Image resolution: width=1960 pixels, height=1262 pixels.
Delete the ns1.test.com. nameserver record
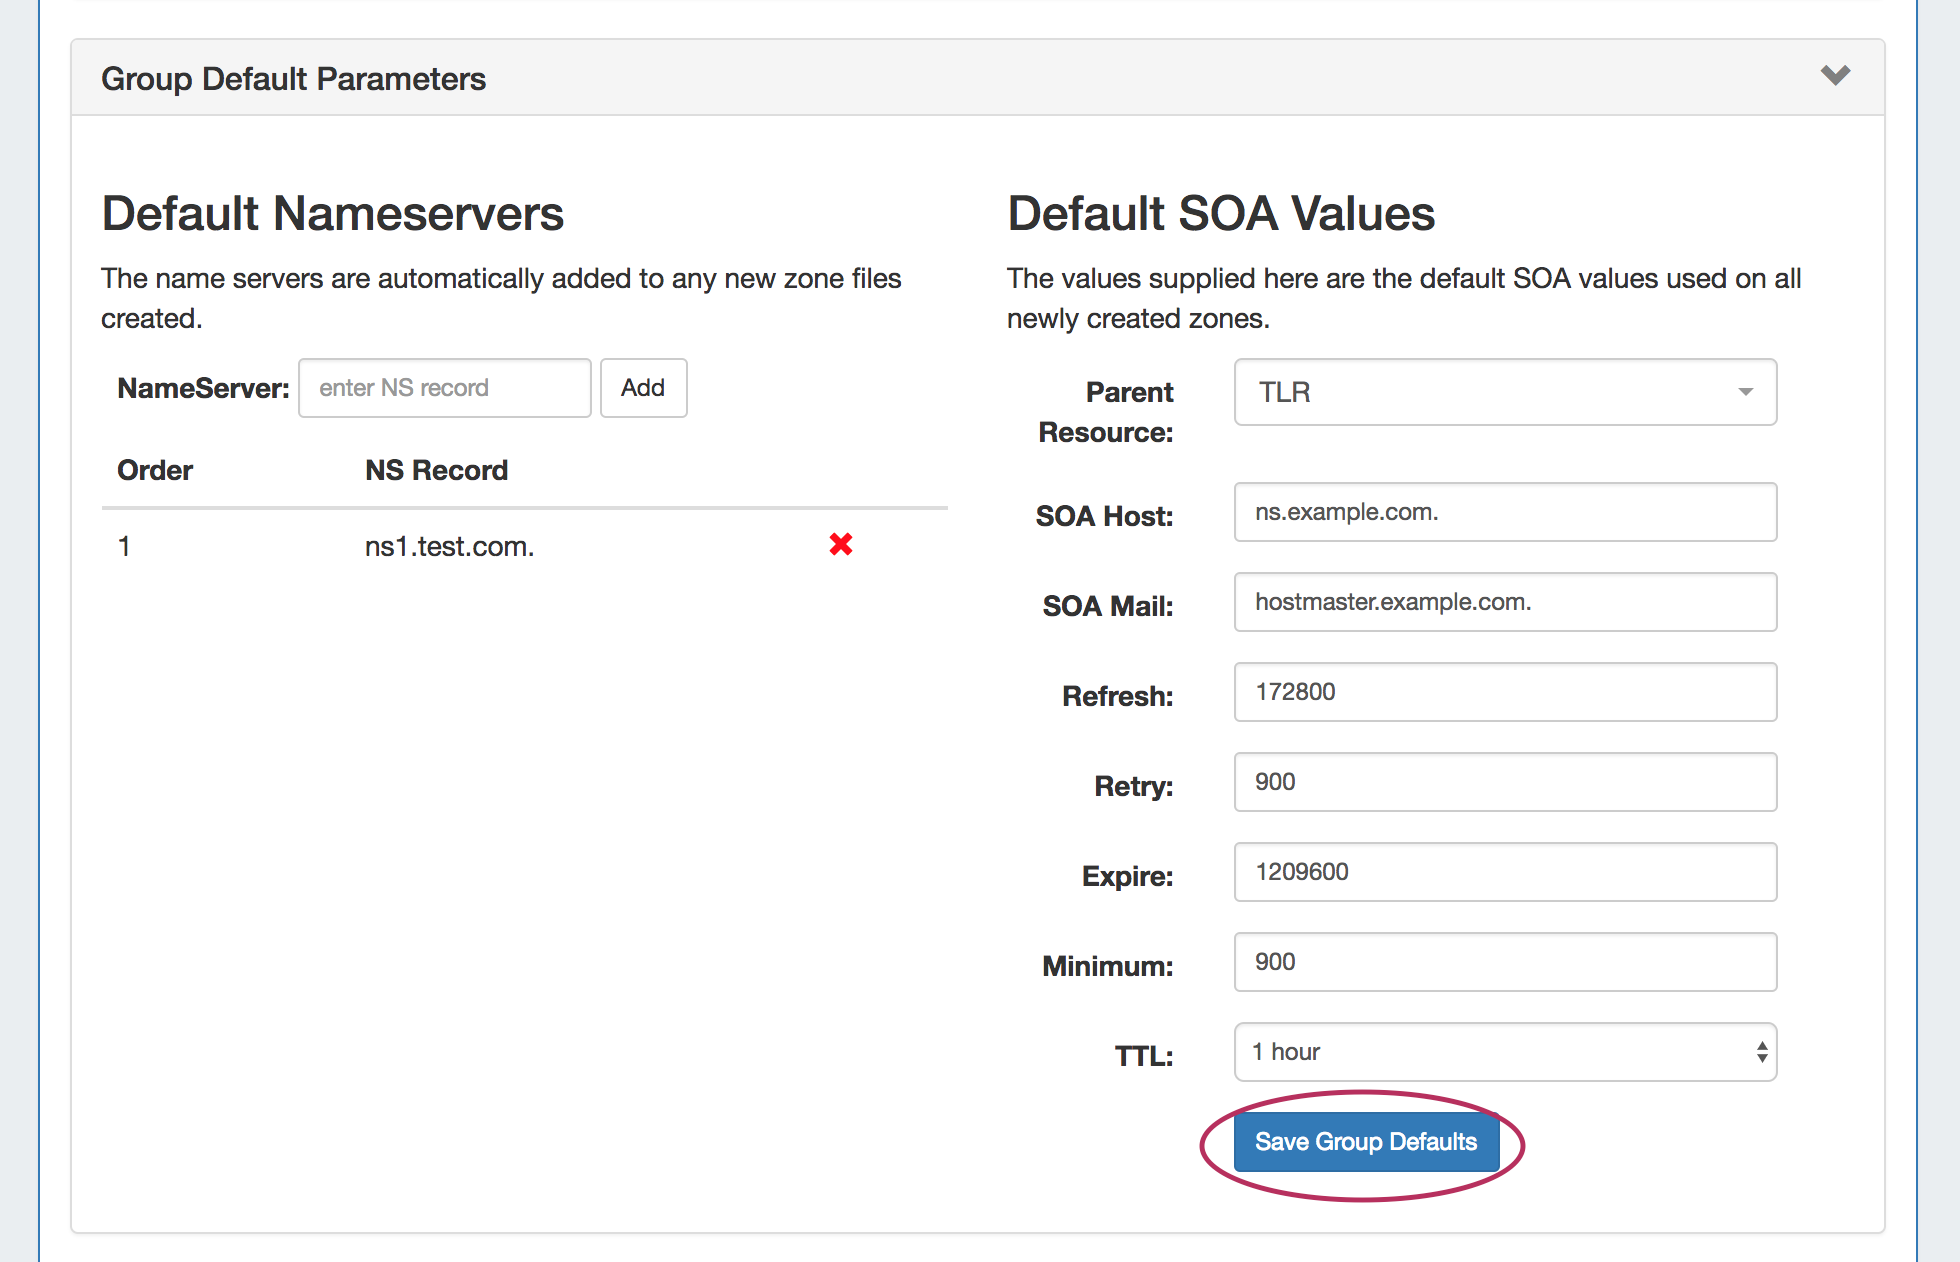840,544
